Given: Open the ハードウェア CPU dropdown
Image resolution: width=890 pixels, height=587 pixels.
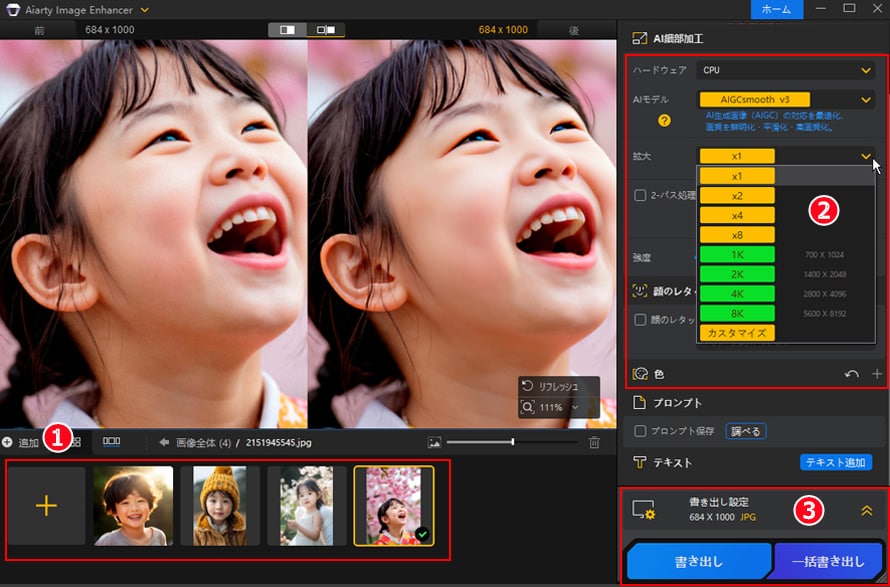Looking at the screenshot, I should (x=785, y=70).
